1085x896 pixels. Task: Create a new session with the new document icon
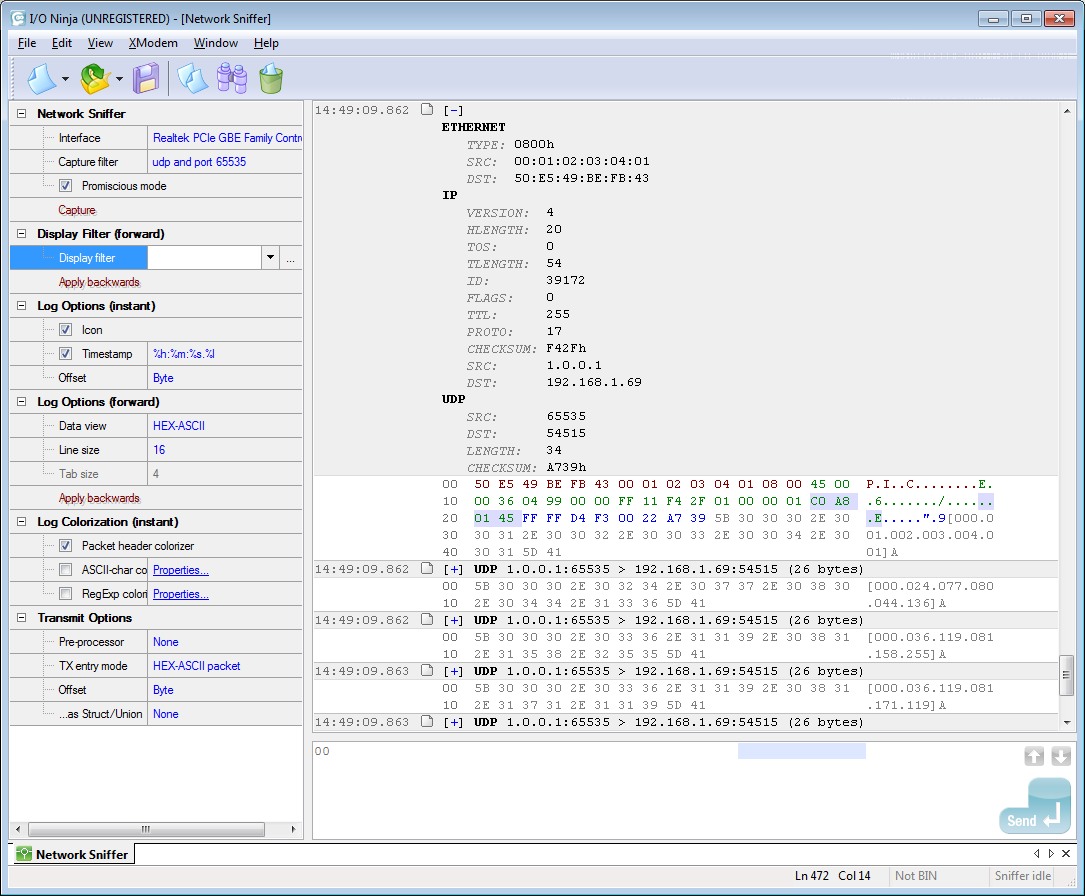pyautogui.click(x=43, y=78)
